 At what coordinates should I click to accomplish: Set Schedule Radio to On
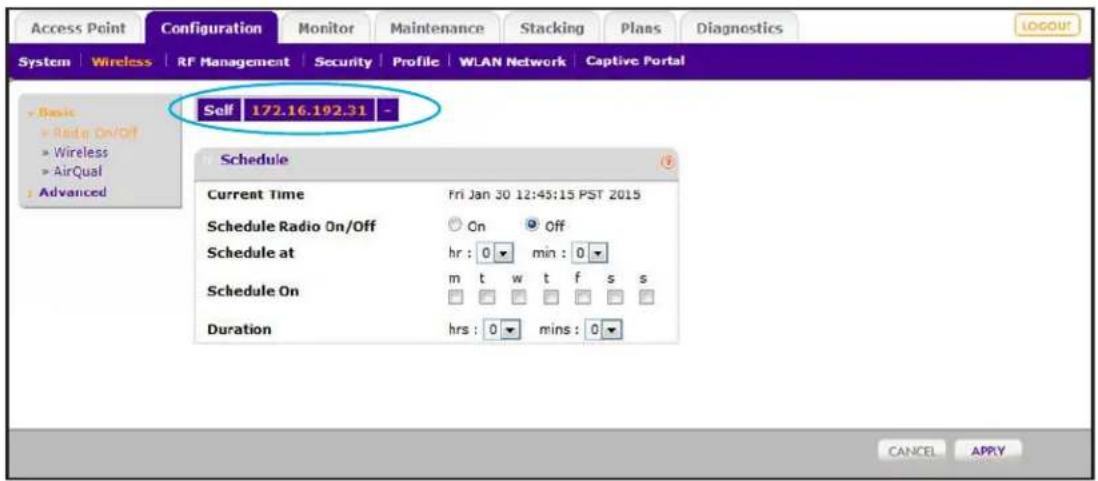point(456,226)
